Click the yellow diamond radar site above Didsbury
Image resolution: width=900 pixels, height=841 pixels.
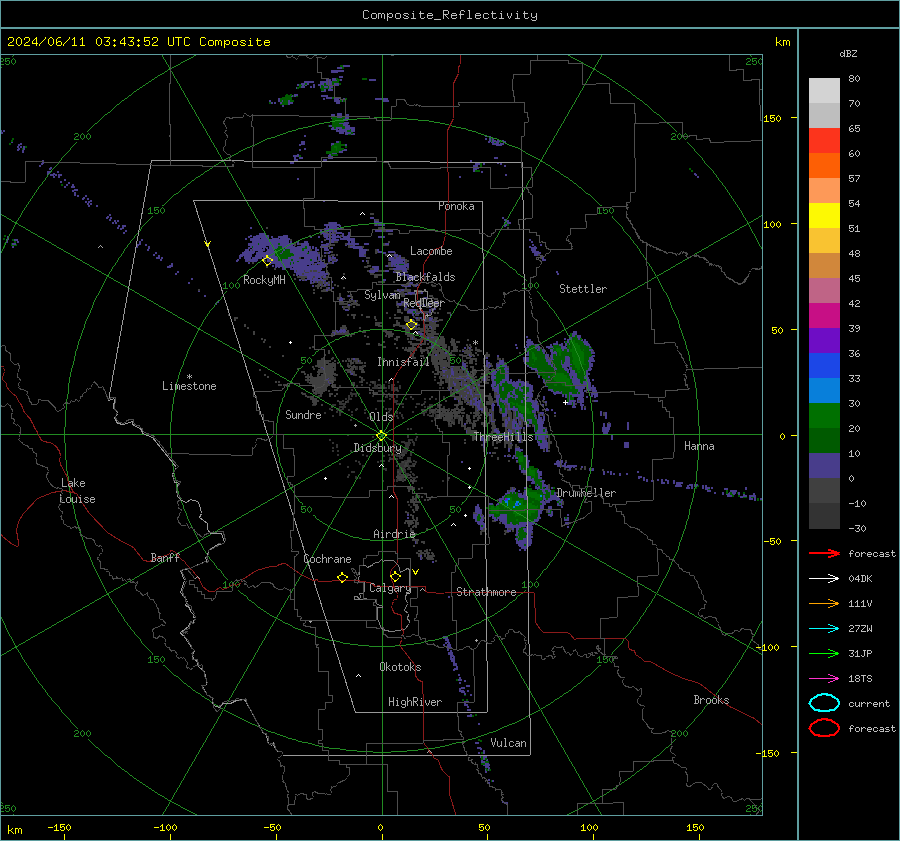pos(381,436)
